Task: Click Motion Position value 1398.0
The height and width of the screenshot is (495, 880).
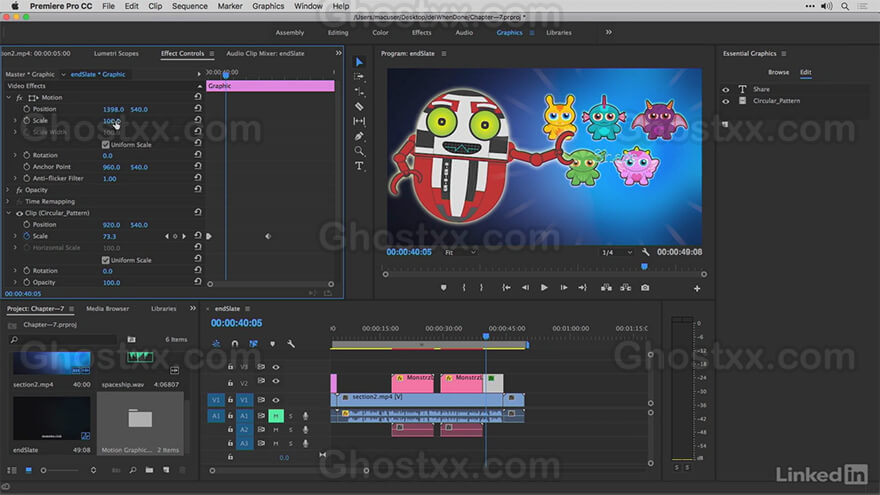Action: [113, 109]
